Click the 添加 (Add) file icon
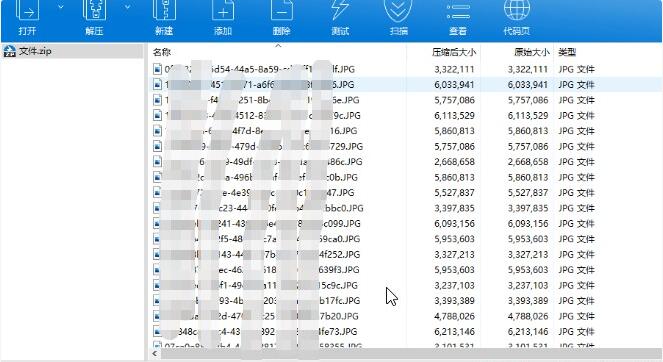Screen dimensions: 663x362 point(223,11)
